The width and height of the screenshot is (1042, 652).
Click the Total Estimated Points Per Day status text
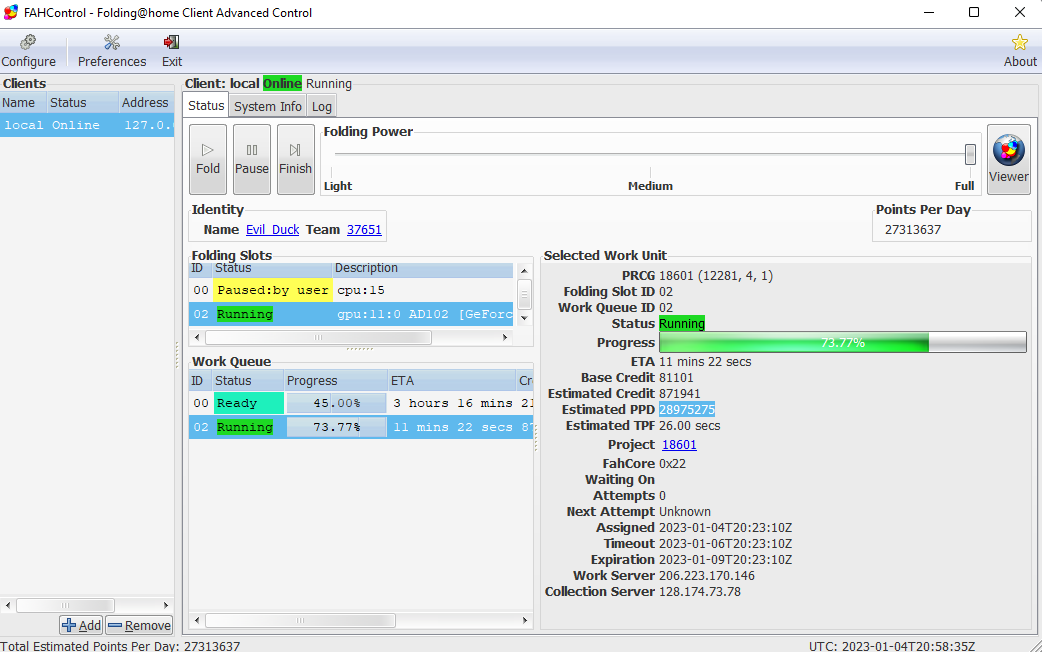(x=120, y=646)
